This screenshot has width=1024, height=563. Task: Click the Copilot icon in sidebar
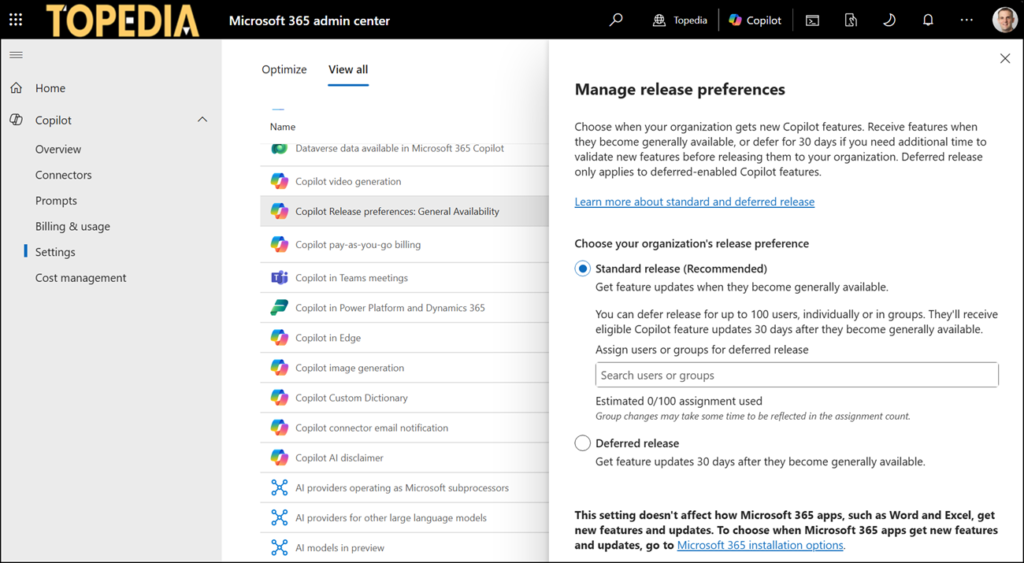point(16,120)
